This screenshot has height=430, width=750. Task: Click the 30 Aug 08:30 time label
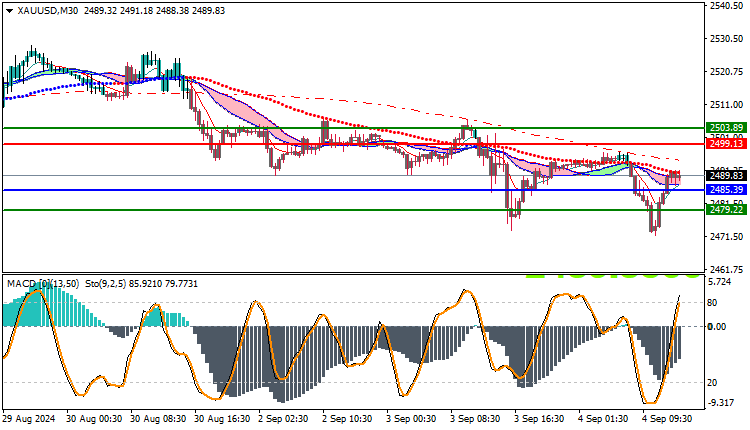(x=158, y=419)
